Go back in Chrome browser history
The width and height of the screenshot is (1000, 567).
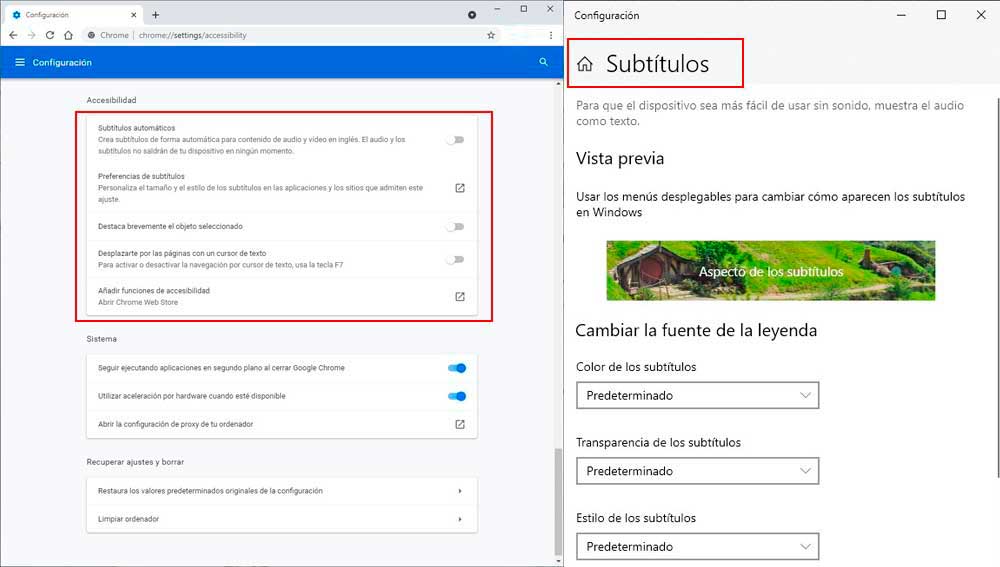pyautogui.click(x=13, y=35)
